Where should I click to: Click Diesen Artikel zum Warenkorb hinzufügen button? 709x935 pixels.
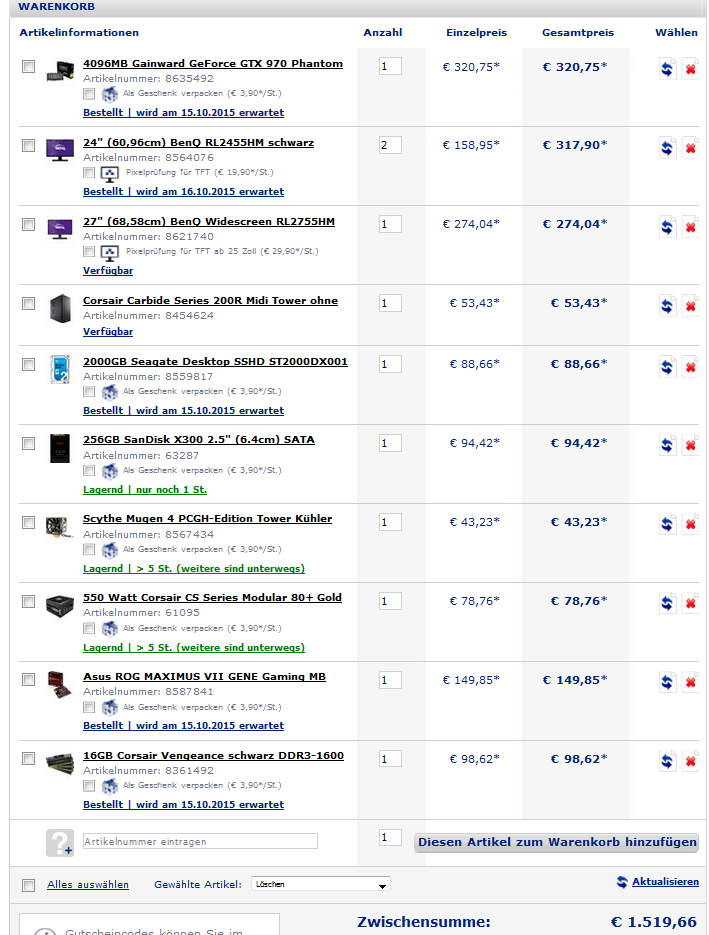coord(556,842)
